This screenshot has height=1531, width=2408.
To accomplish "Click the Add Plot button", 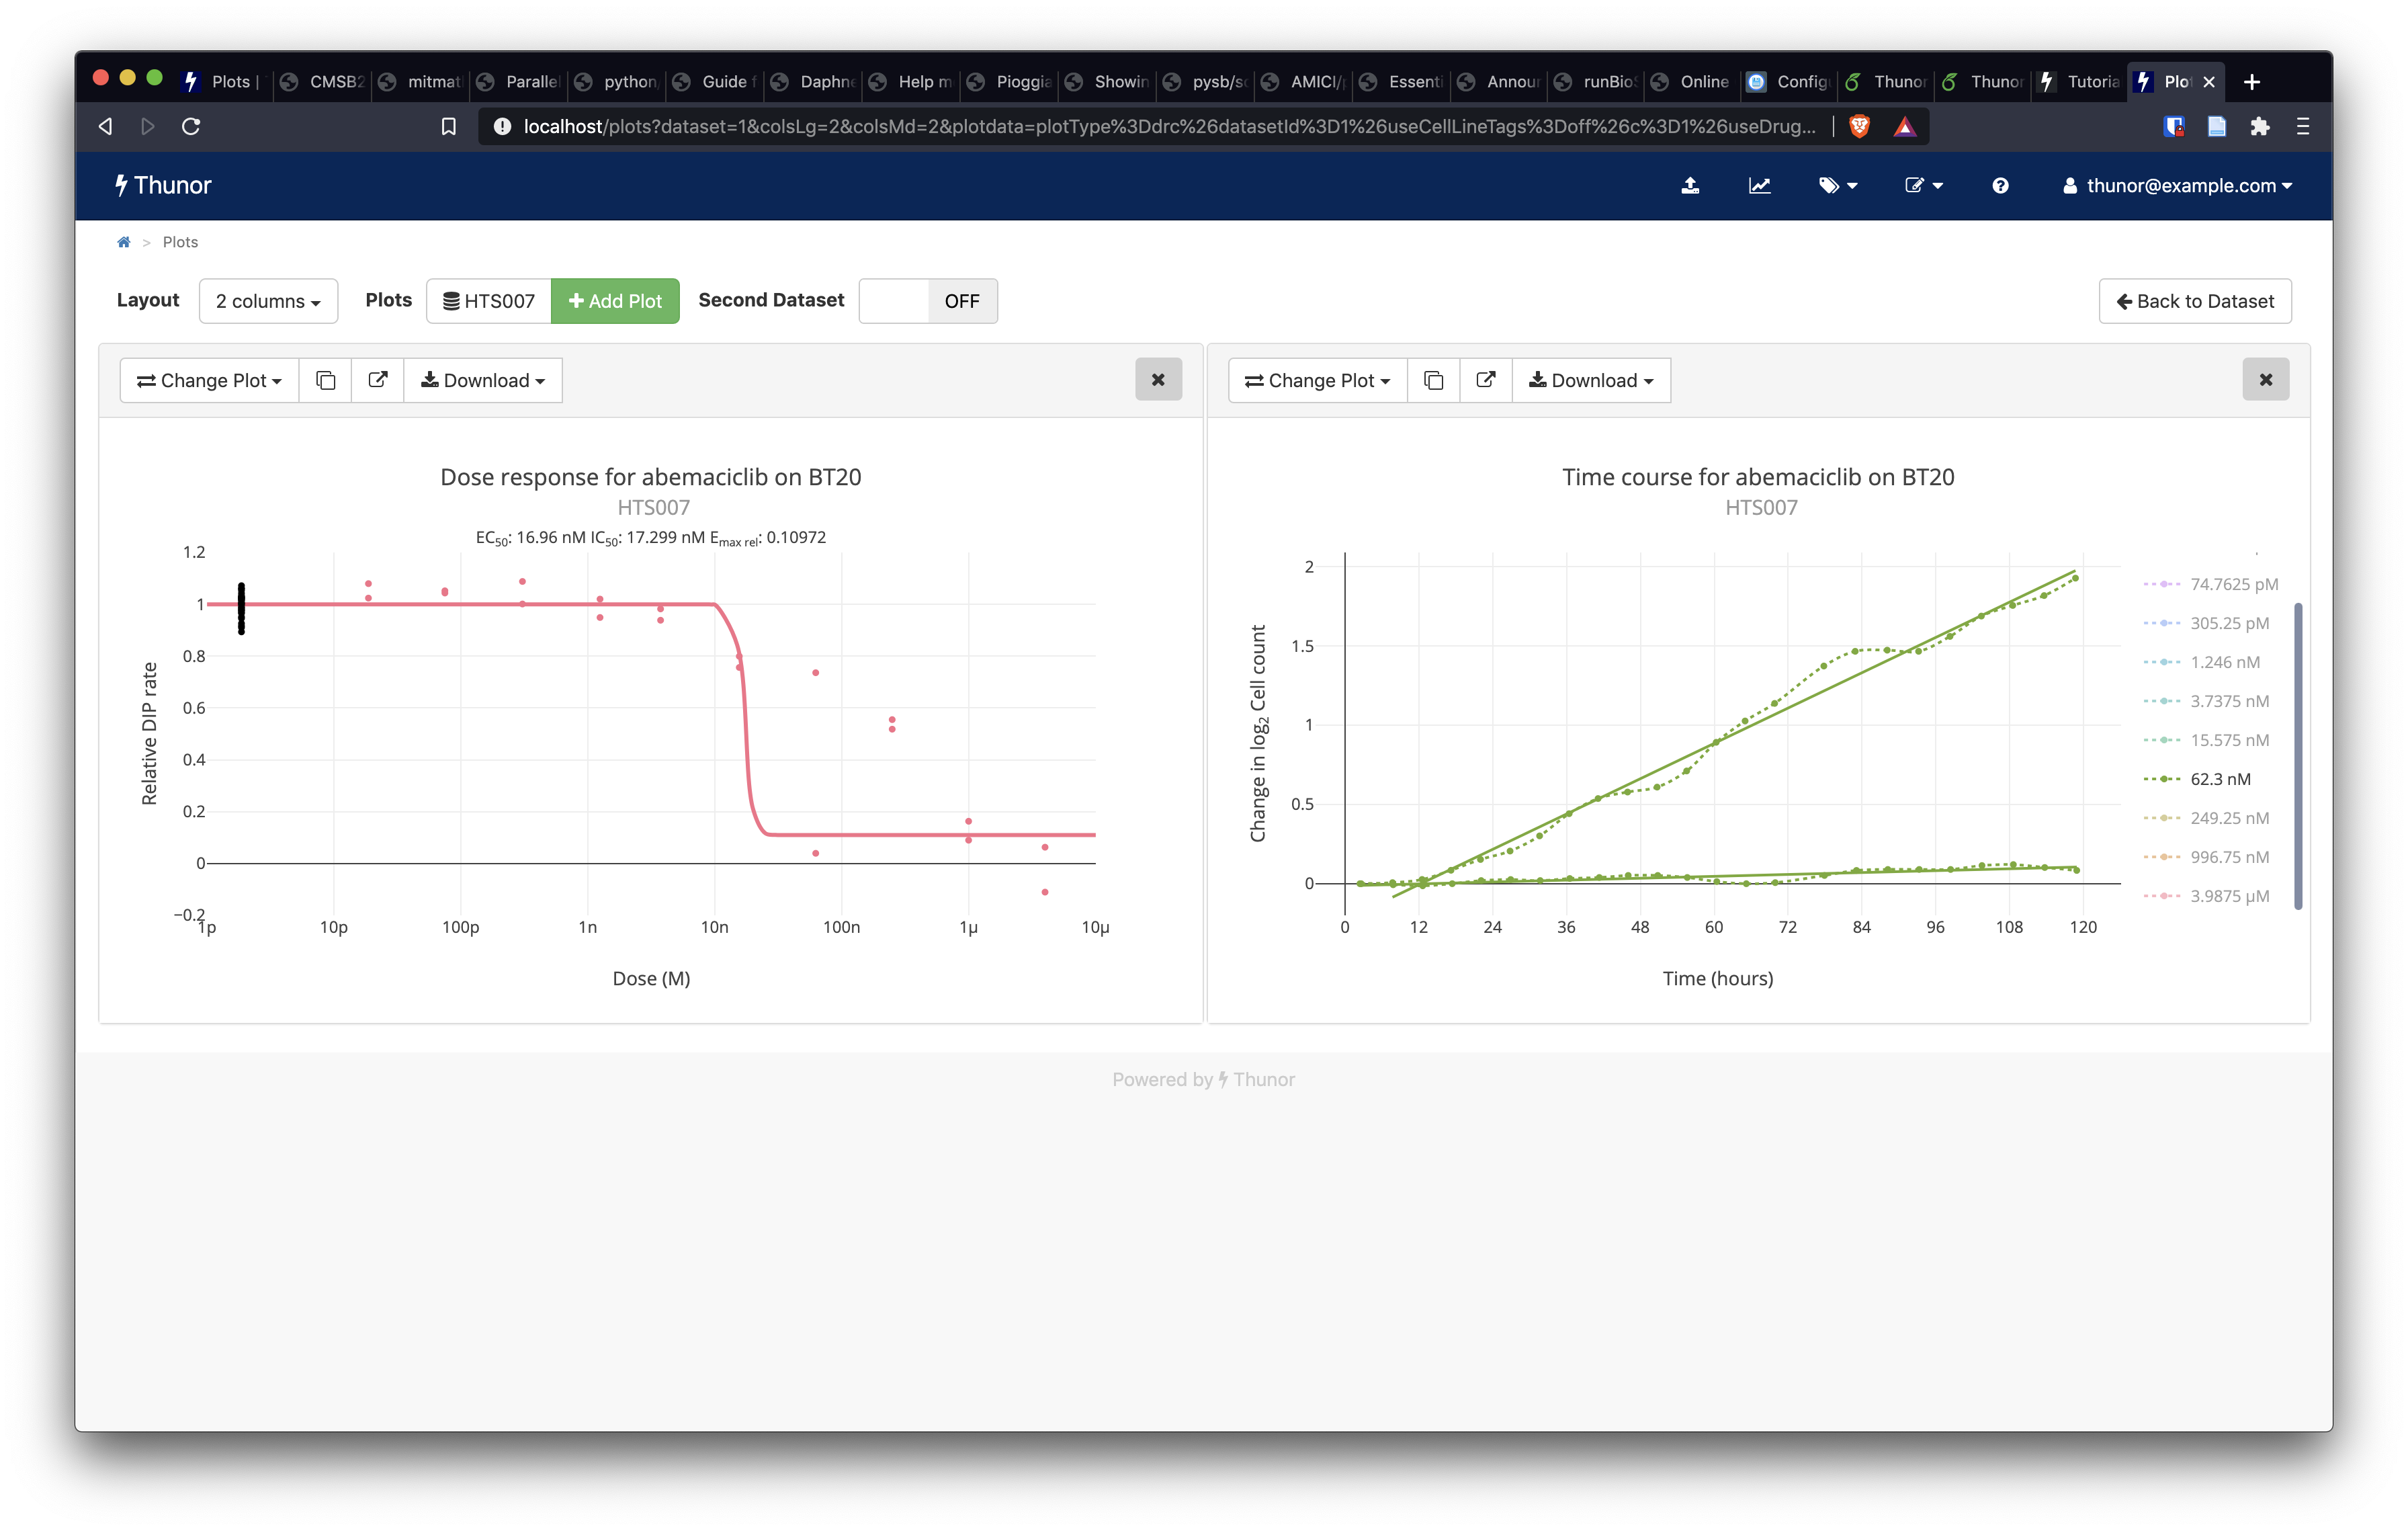I will coord(615,301).
